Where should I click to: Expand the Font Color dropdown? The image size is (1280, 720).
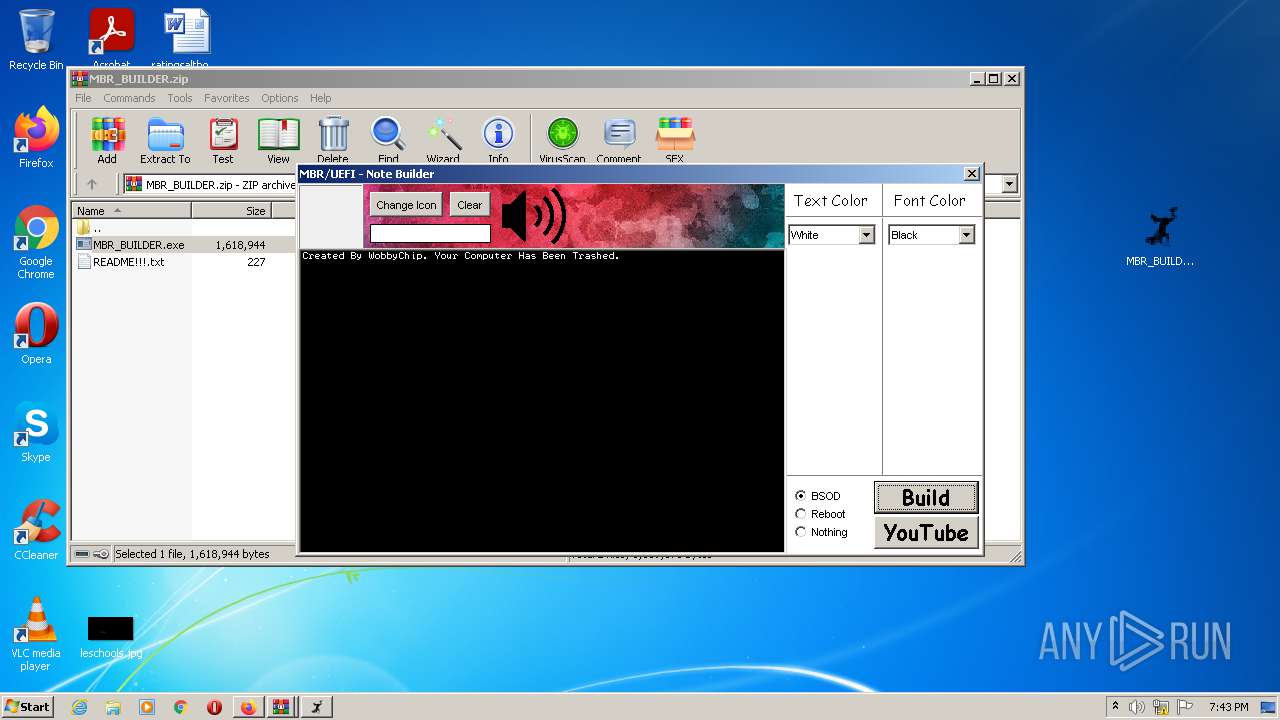[966, 235]
